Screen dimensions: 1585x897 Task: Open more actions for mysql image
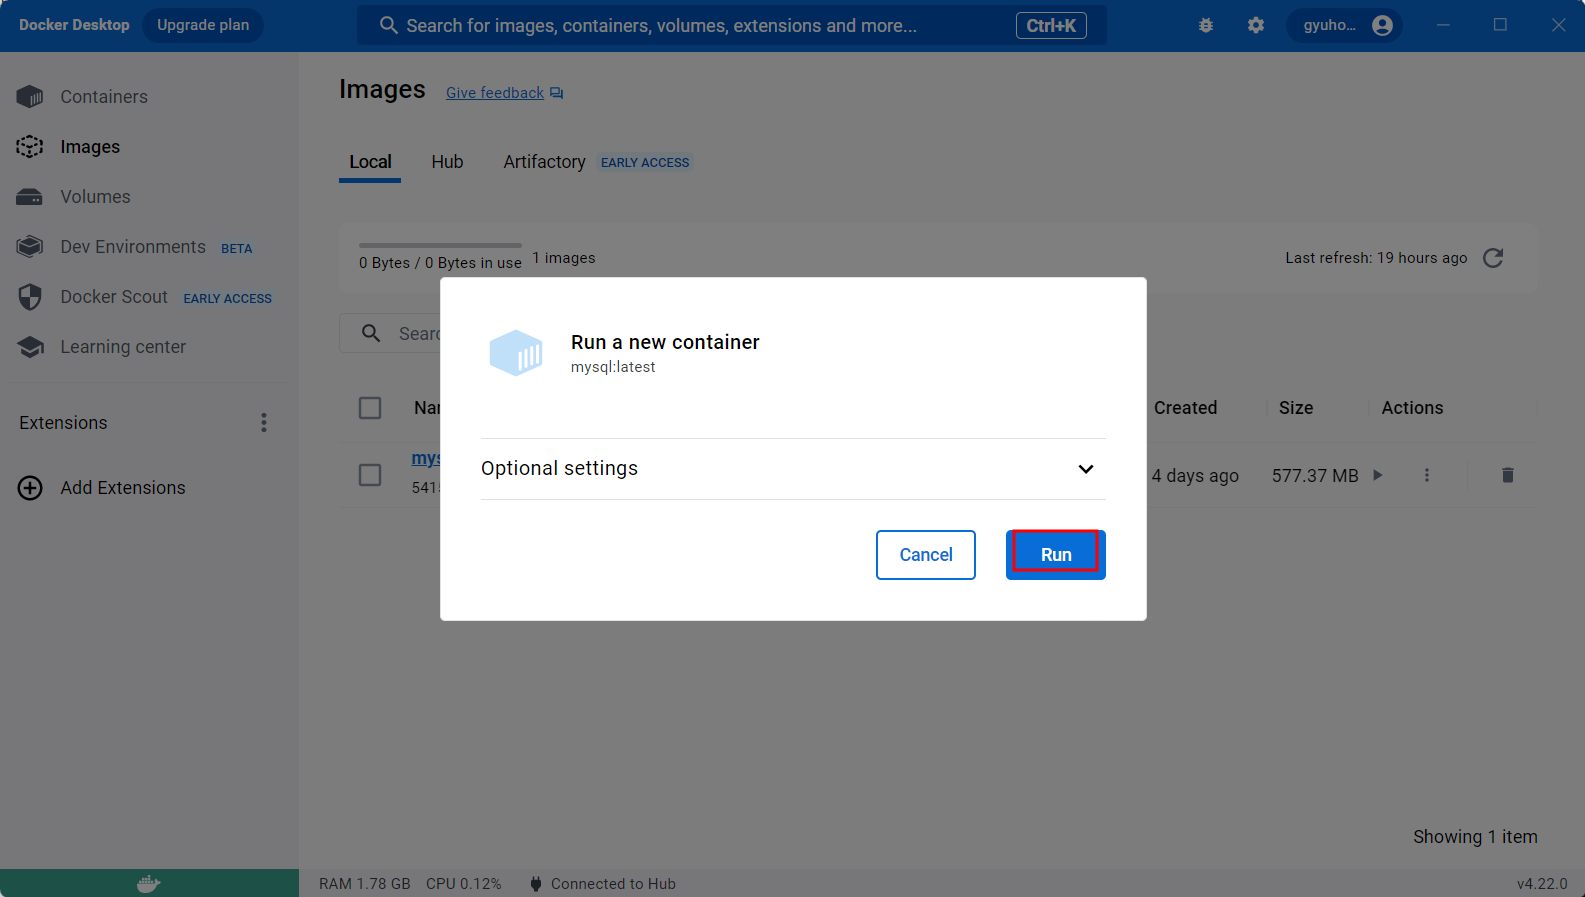pos(1427,475)
